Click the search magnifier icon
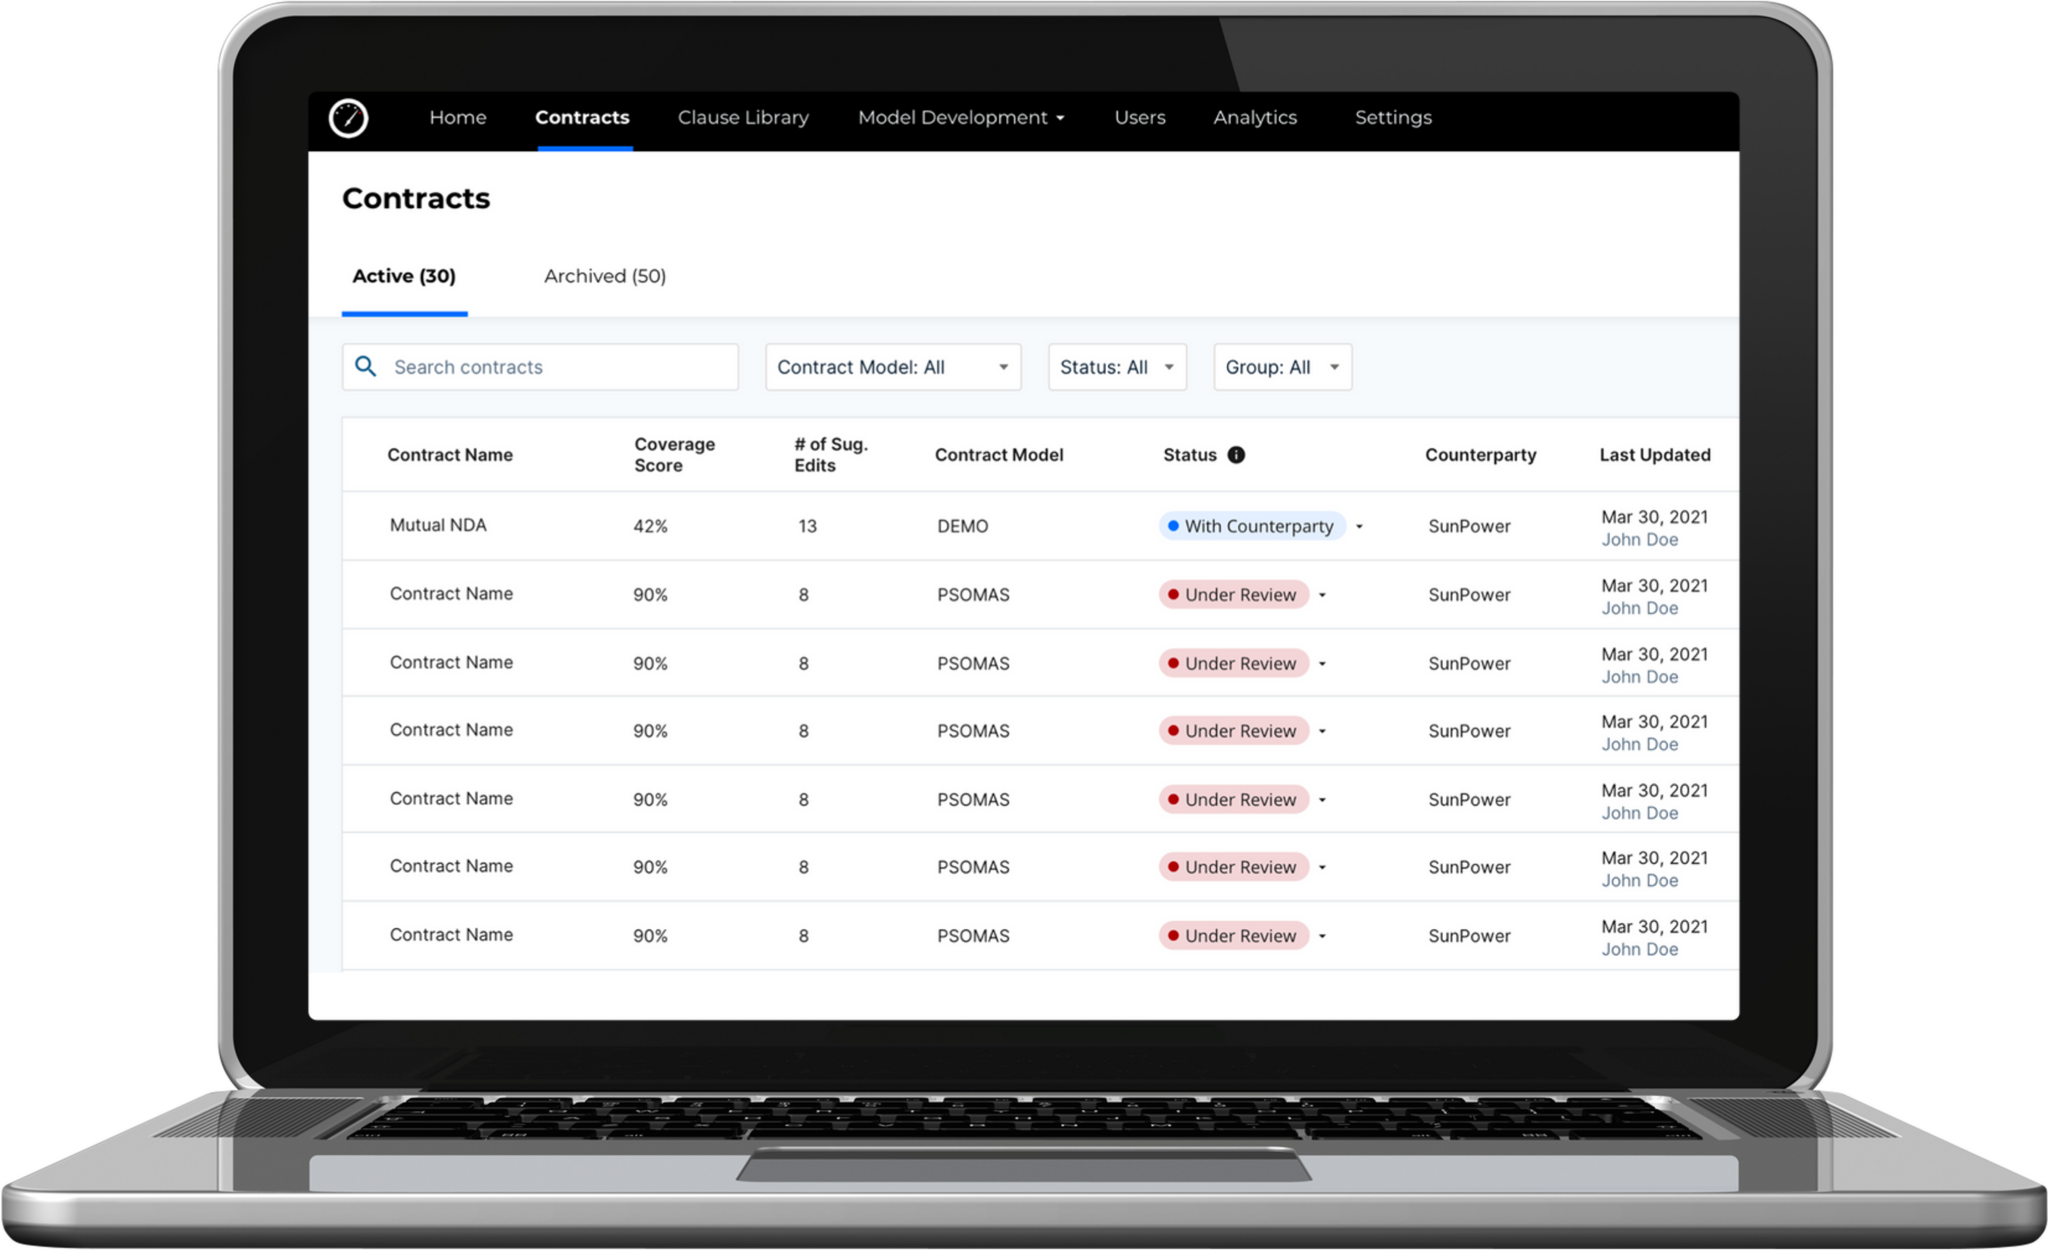 click(x=366, y=367)
